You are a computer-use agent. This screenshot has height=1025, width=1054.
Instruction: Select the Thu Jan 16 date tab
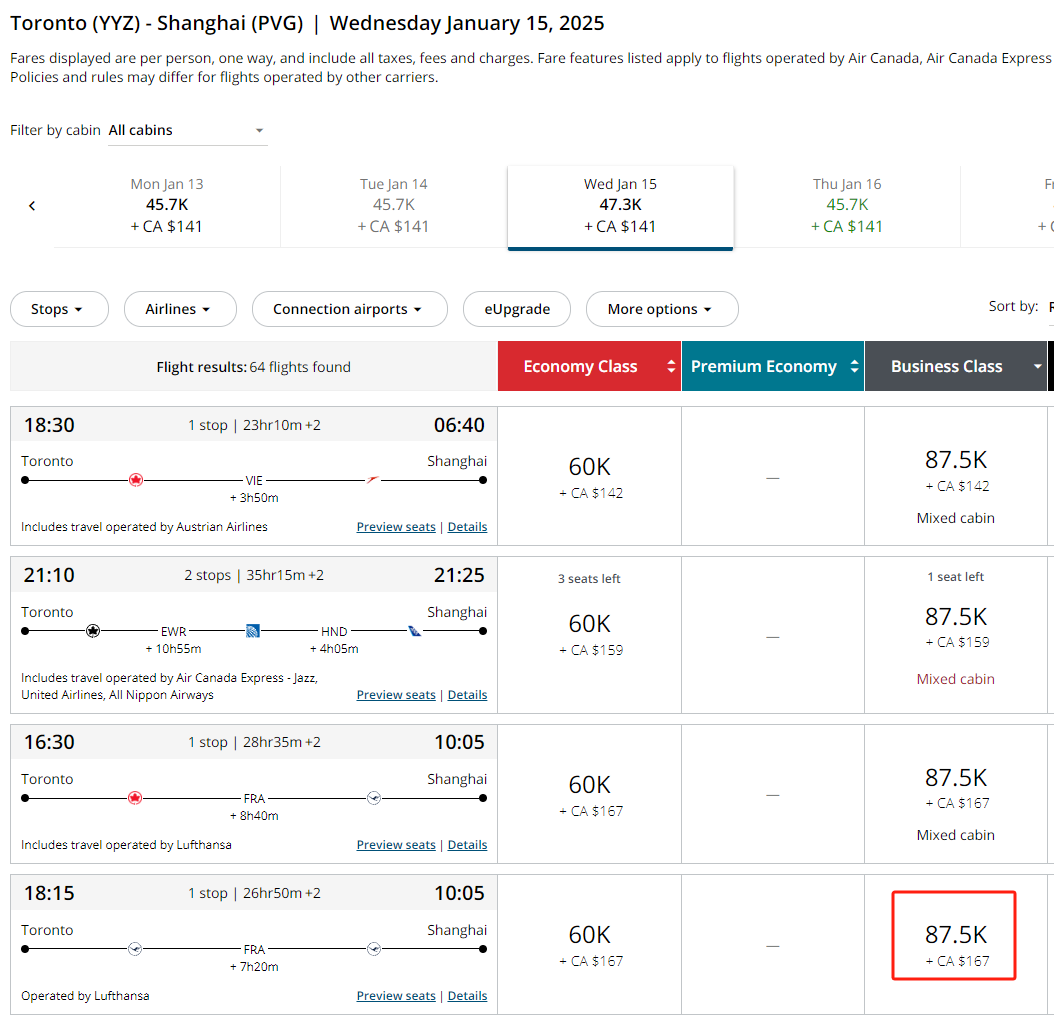(847, 206)
